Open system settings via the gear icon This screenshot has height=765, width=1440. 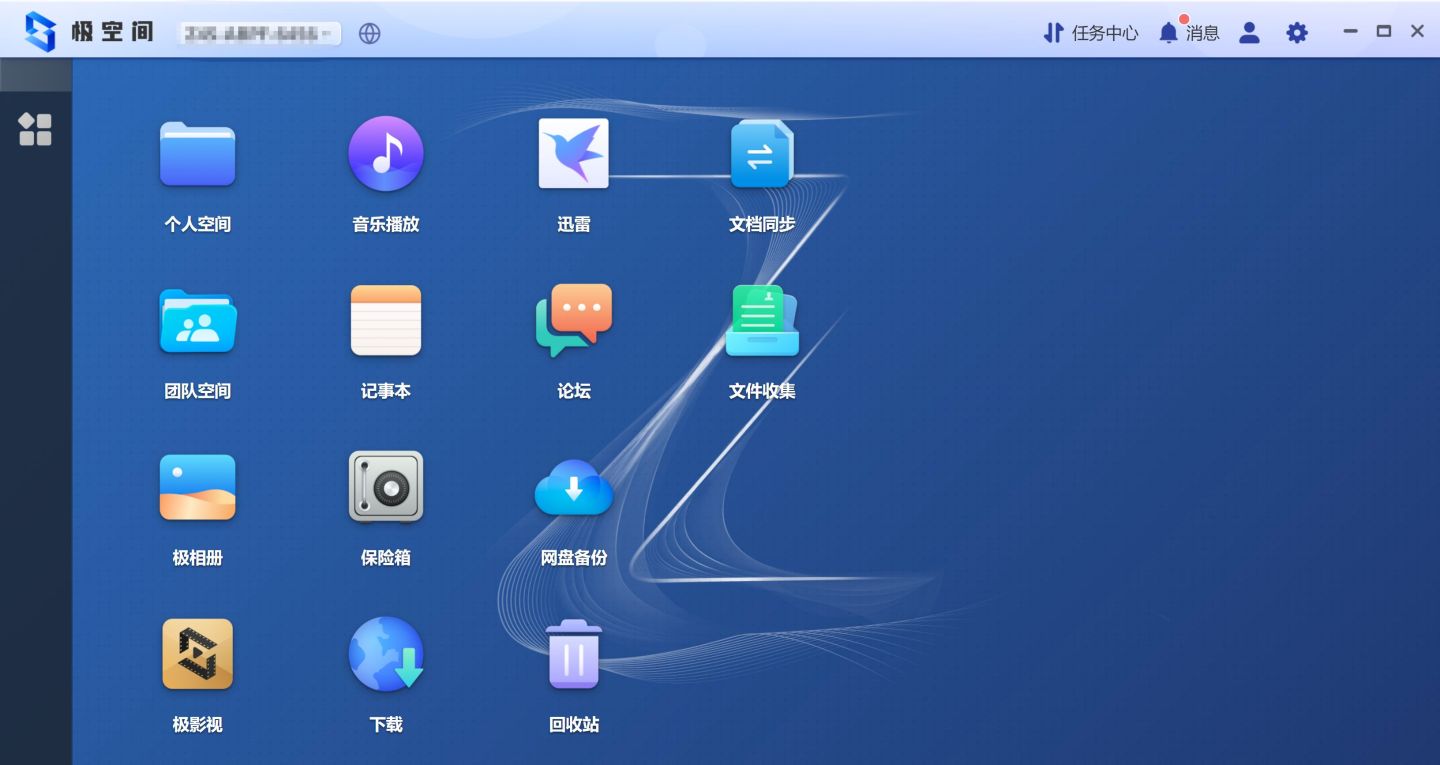click(x=1296, y=32)
